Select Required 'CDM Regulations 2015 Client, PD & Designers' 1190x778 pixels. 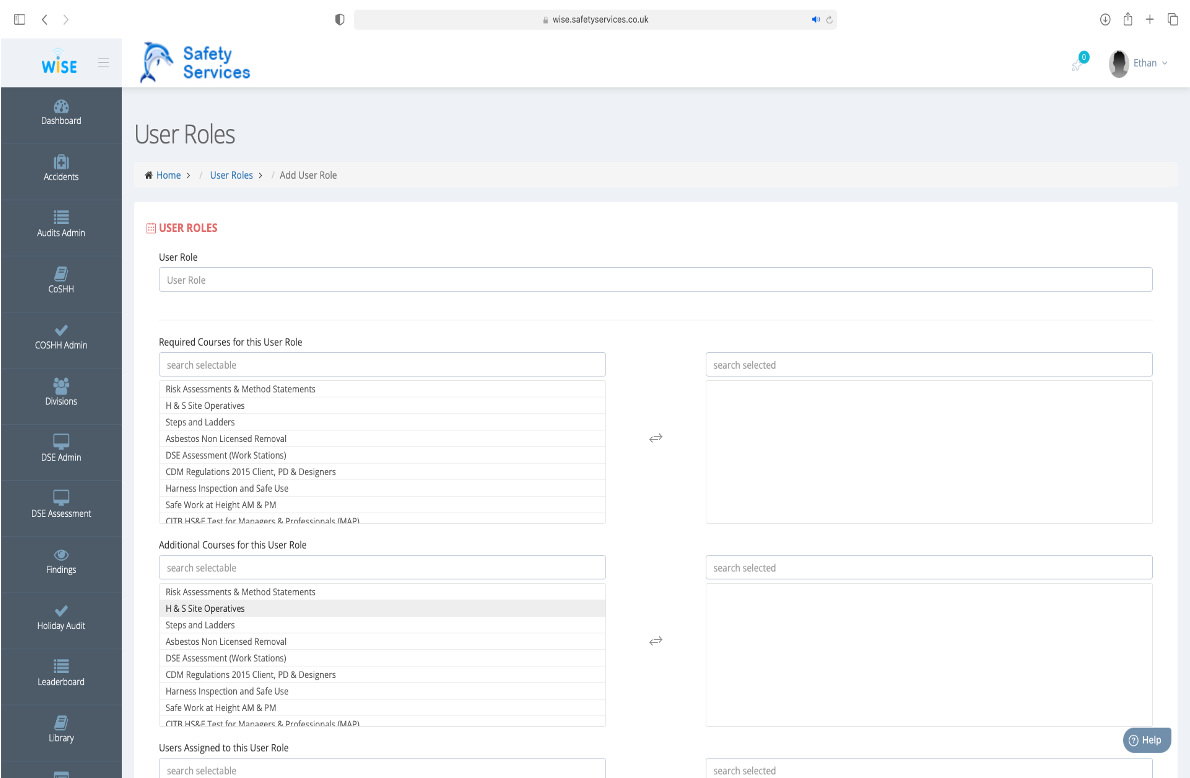382,472
